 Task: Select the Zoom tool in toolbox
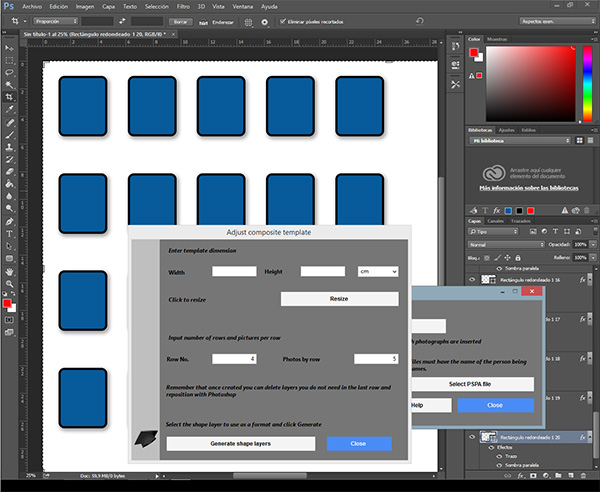click(x=9, y=283)
